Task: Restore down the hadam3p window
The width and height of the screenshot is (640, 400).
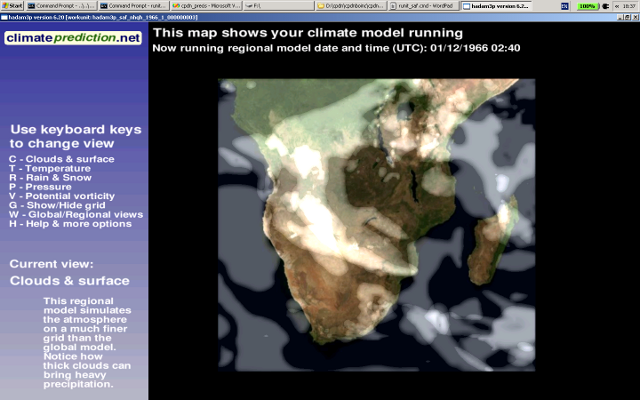Action: point(627,17)
